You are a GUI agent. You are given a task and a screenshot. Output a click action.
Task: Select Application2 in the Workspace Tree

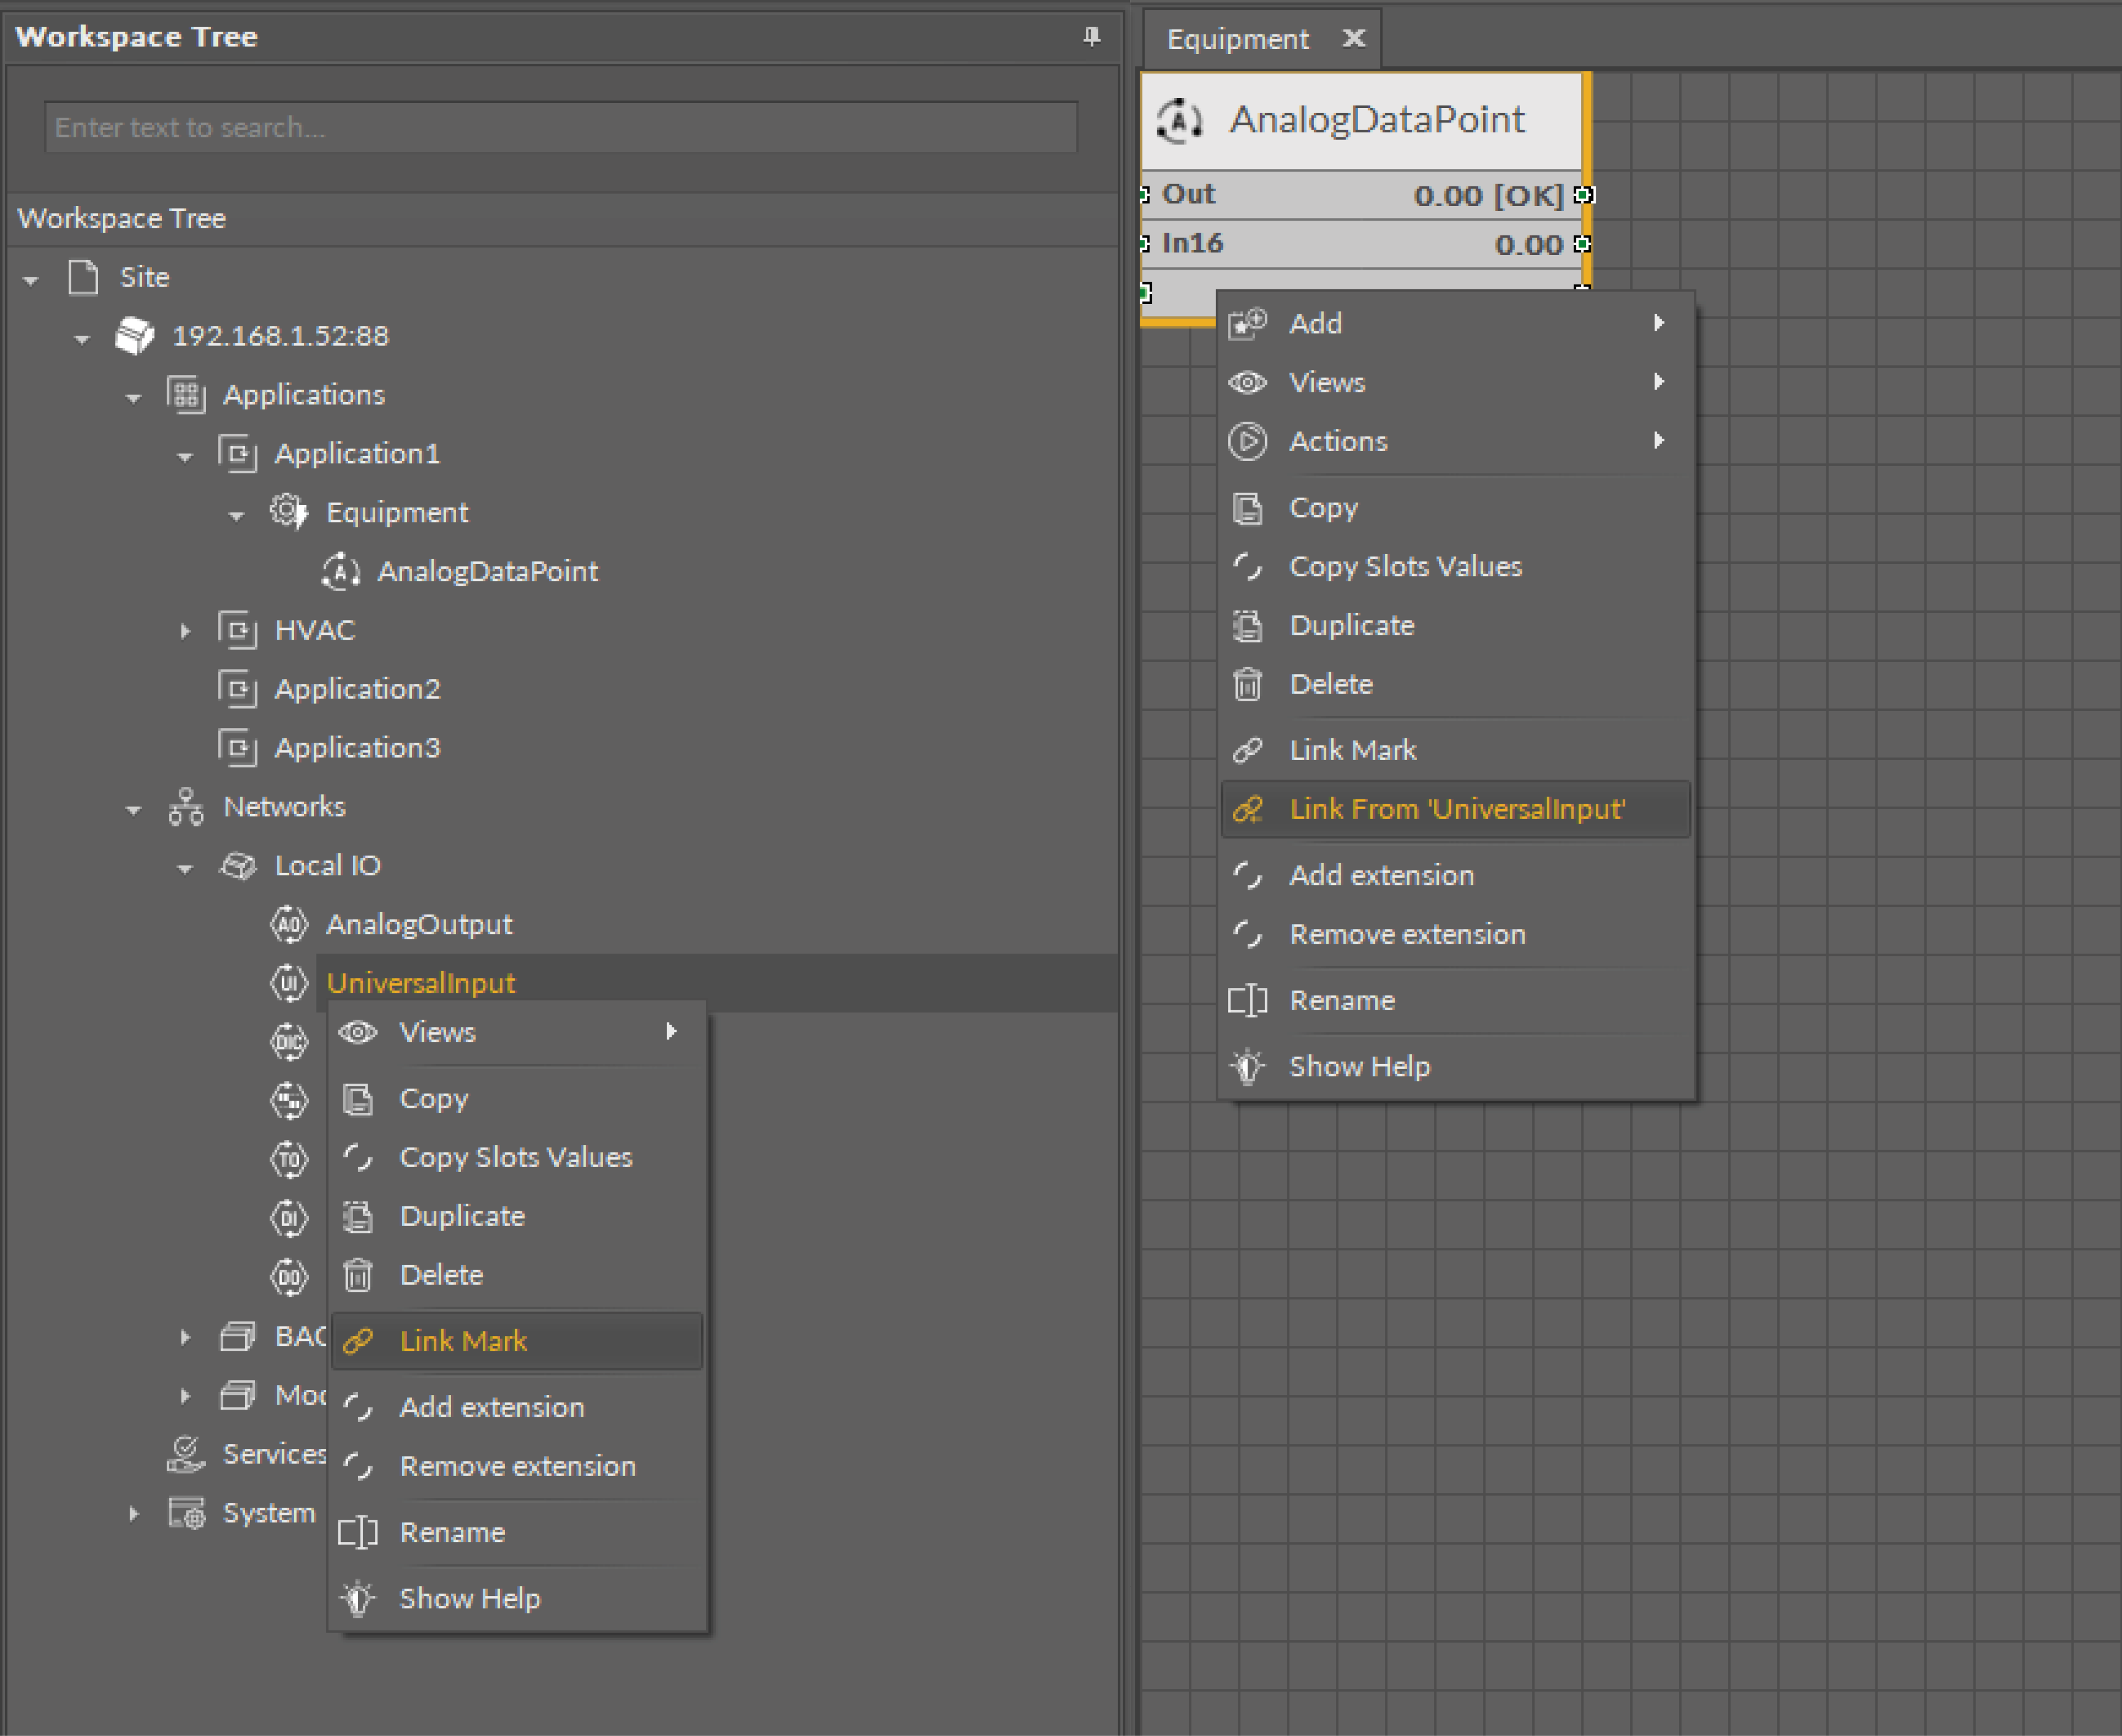[x=357, y=689]
